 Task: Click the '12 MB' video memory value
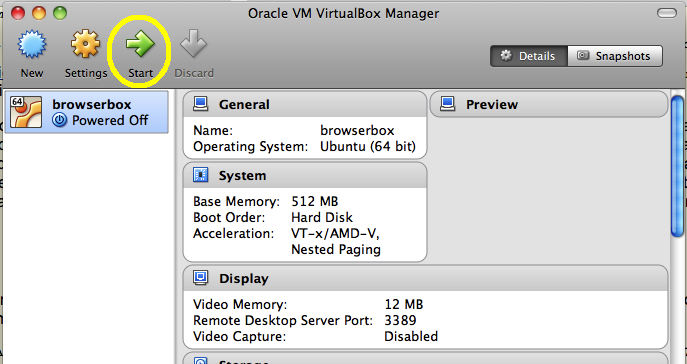(404, 304)
